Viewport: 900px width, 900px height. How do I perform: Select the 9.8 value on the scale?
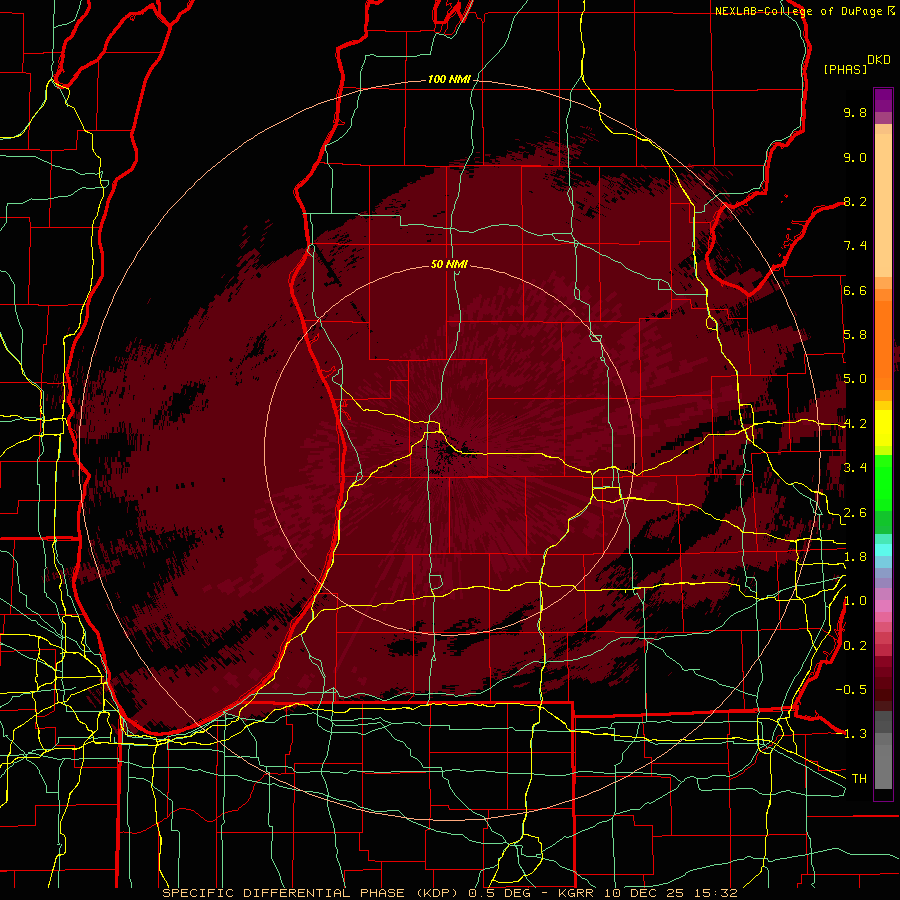click(x=855, y=112)
